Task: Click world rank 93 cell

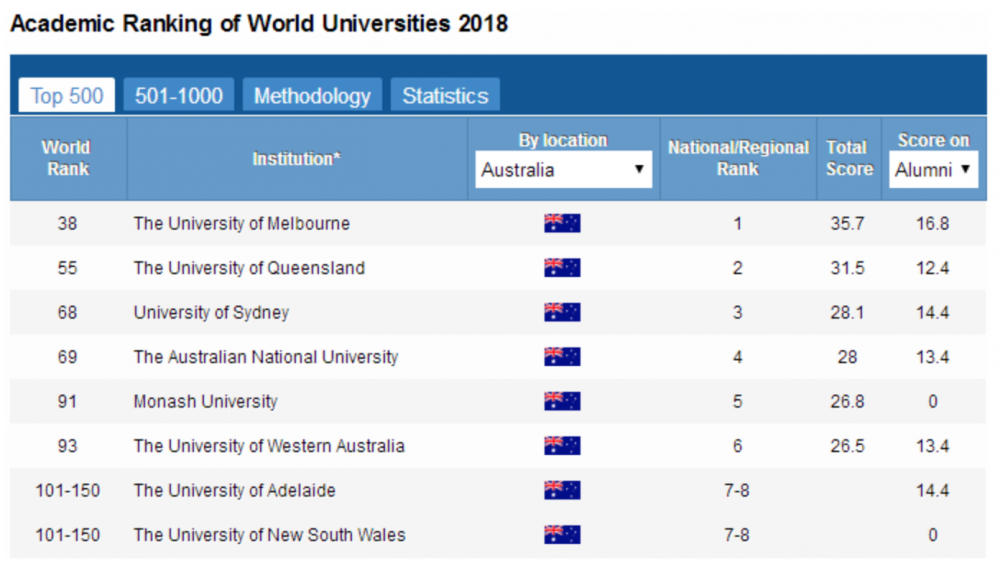Action: (x=67, y=446)
